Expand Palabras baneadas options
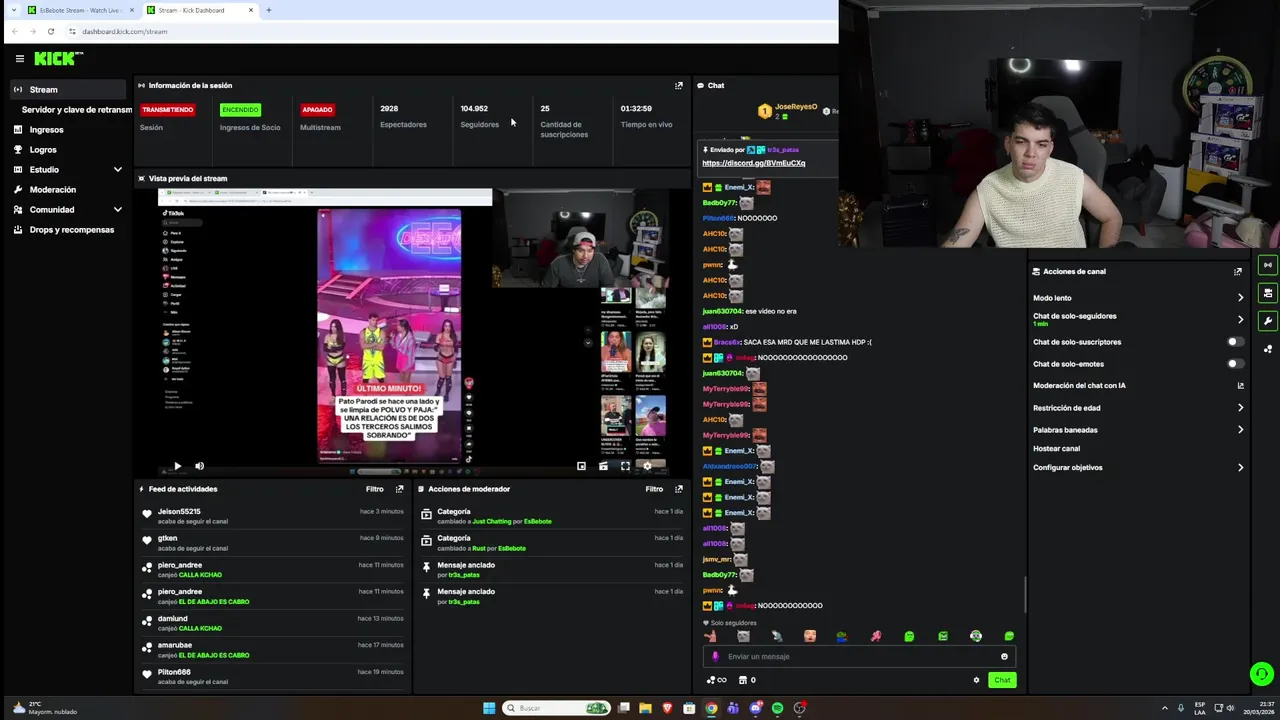Viewport: 1280px width, 720px height. (1240, 430)
